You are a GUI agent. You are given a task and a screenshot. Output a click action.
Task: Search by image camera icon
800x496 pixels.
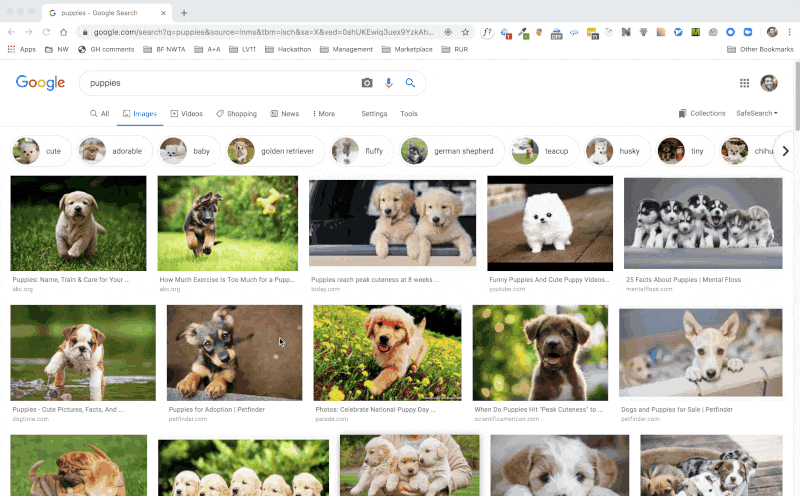(367, 83)
